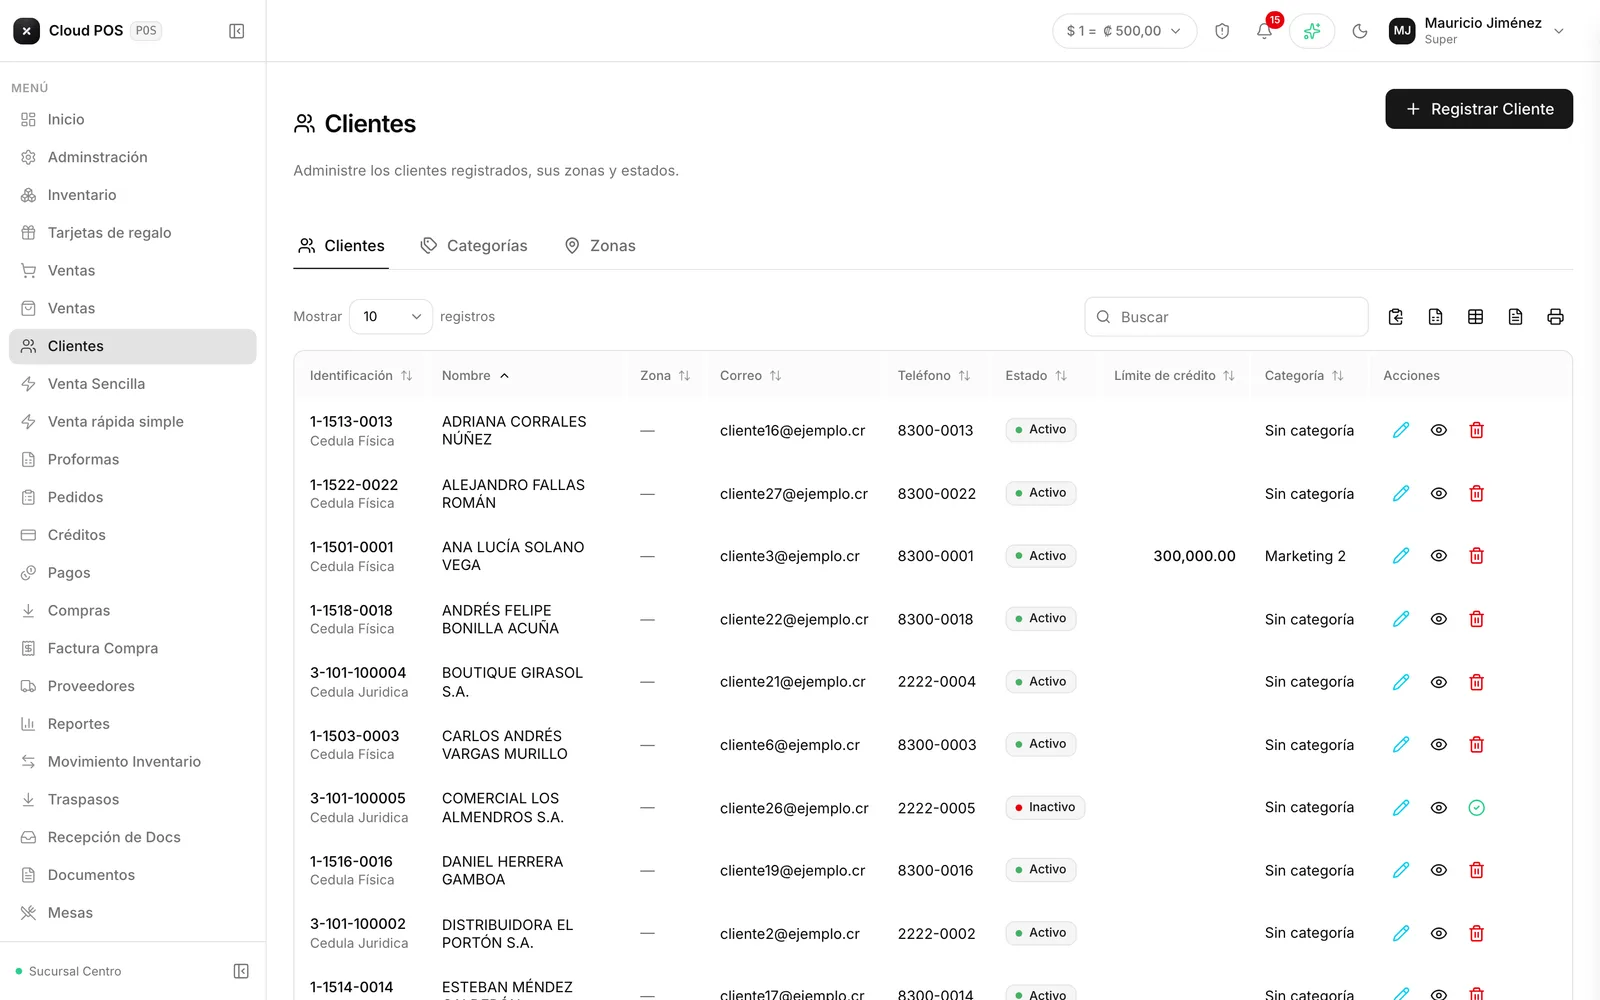Select the Clientes tab

(341, 246)
